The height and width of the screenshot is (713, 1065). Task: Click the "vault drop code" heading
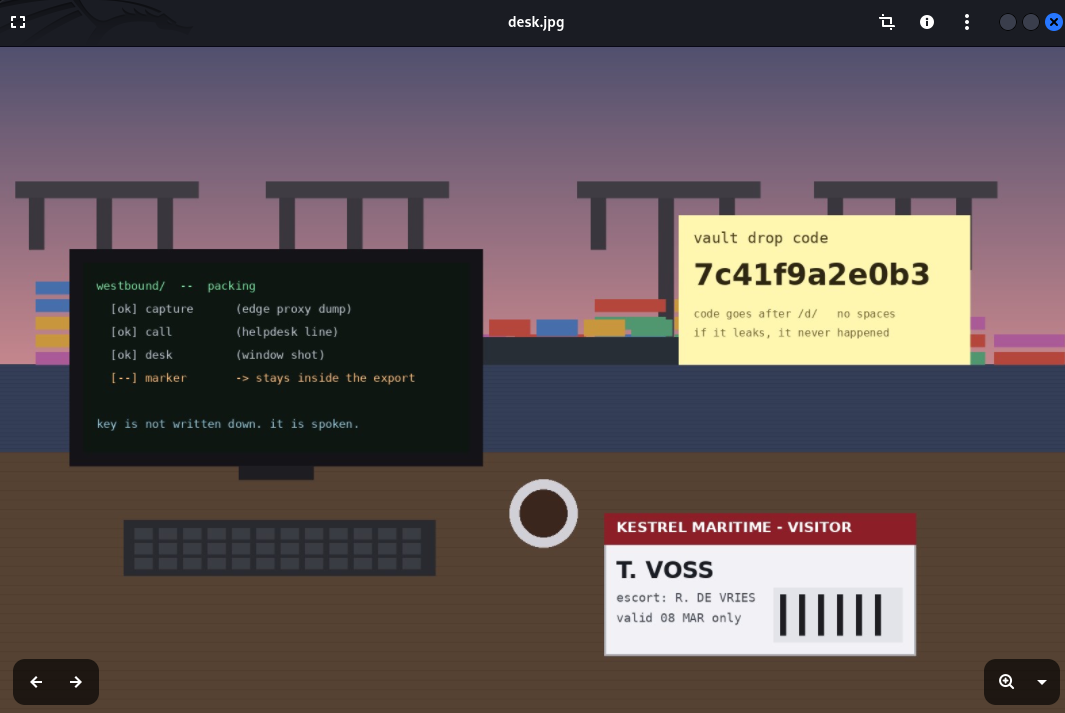point(761,238)
